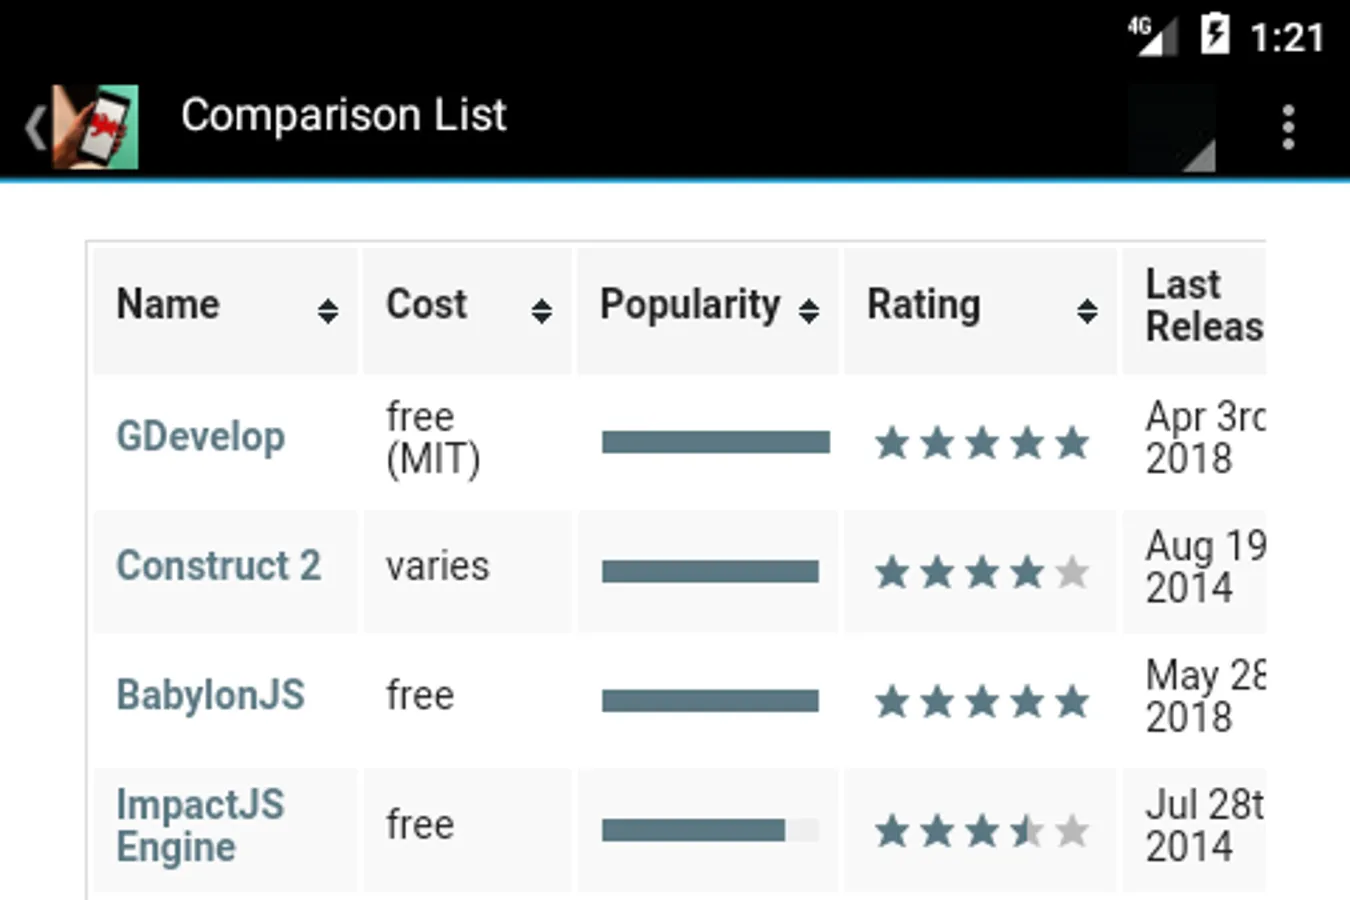Tap the app icon in the action bar
This screenshot has width=1350, height=900.
pos(96,126)
